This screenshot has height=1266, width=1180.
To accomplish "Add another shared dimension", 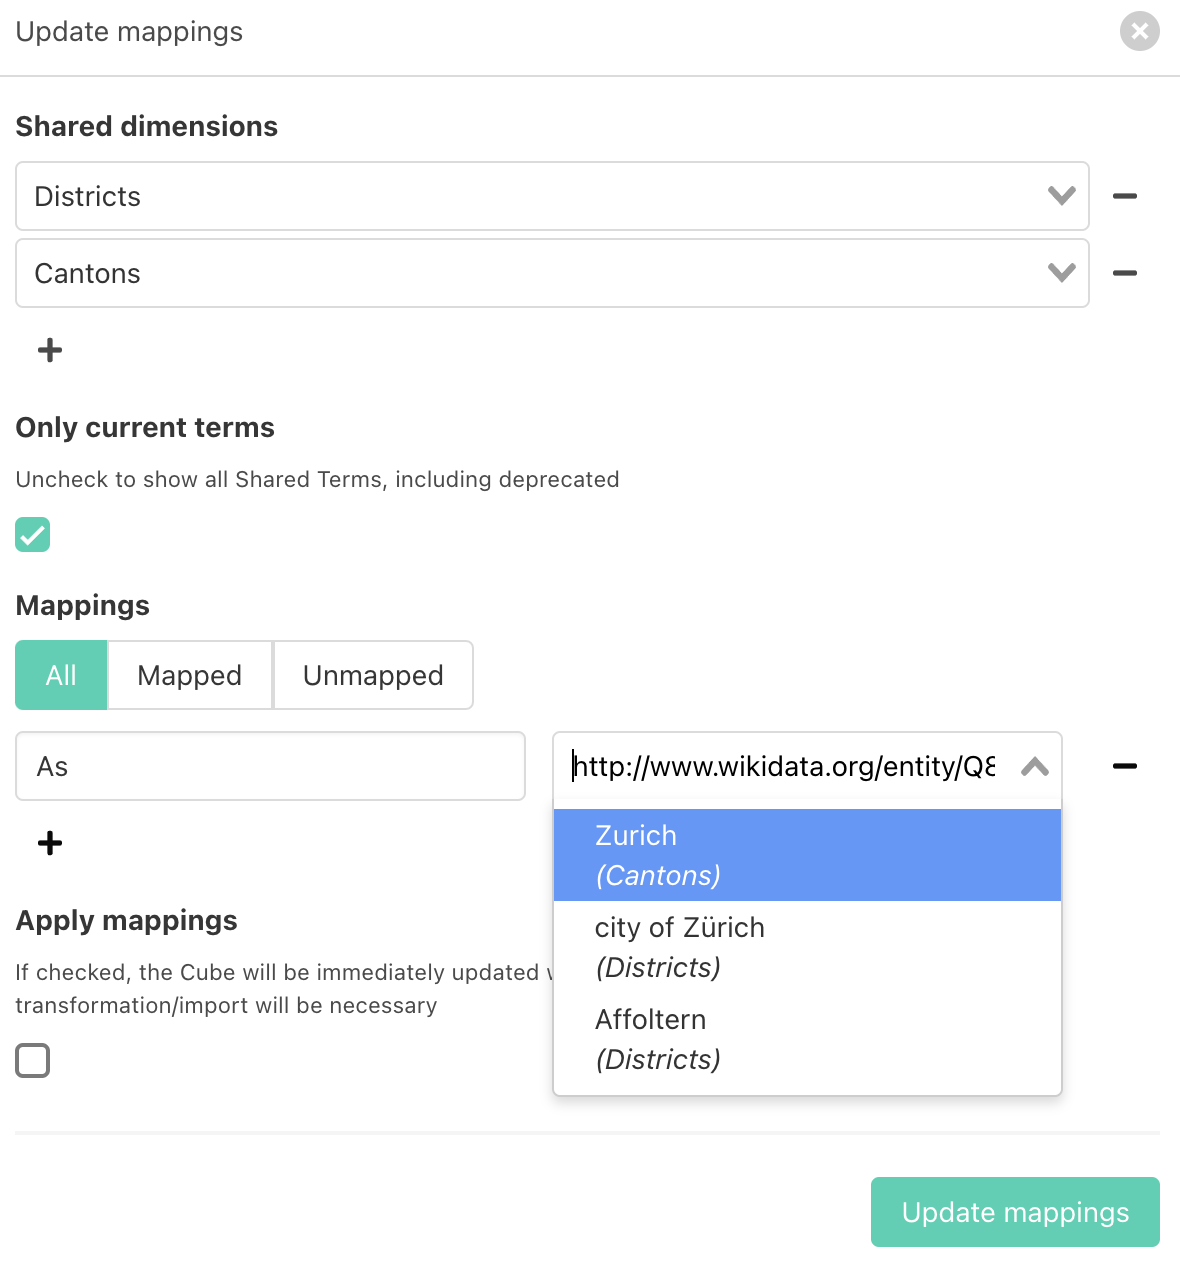I will pos(50,350).
